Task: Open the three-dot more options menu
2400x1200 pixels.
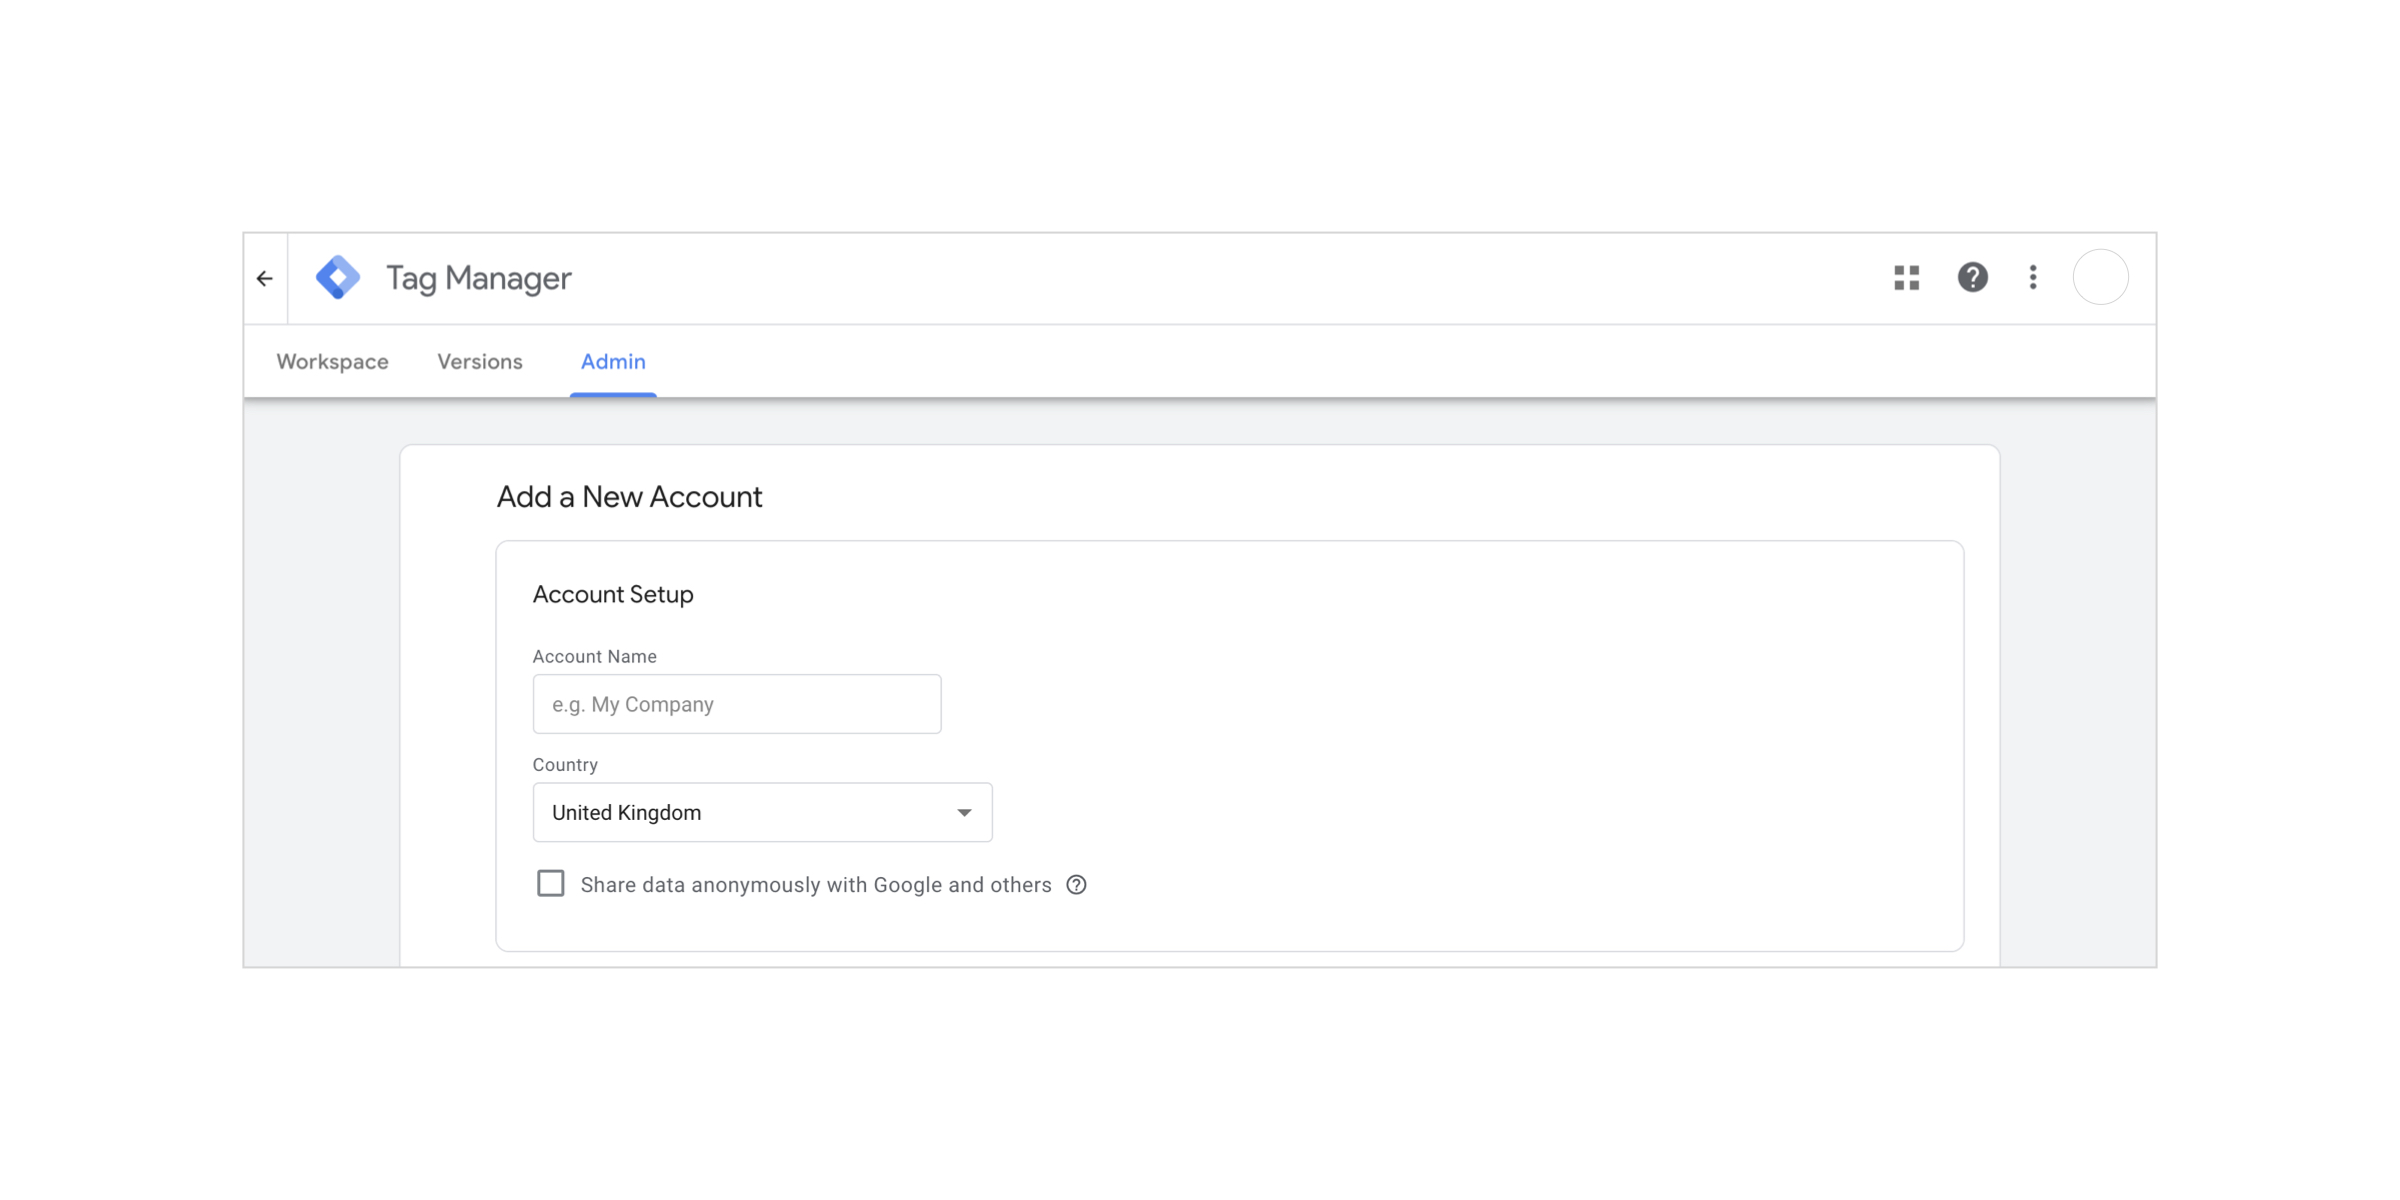Action: (2033, 278)
